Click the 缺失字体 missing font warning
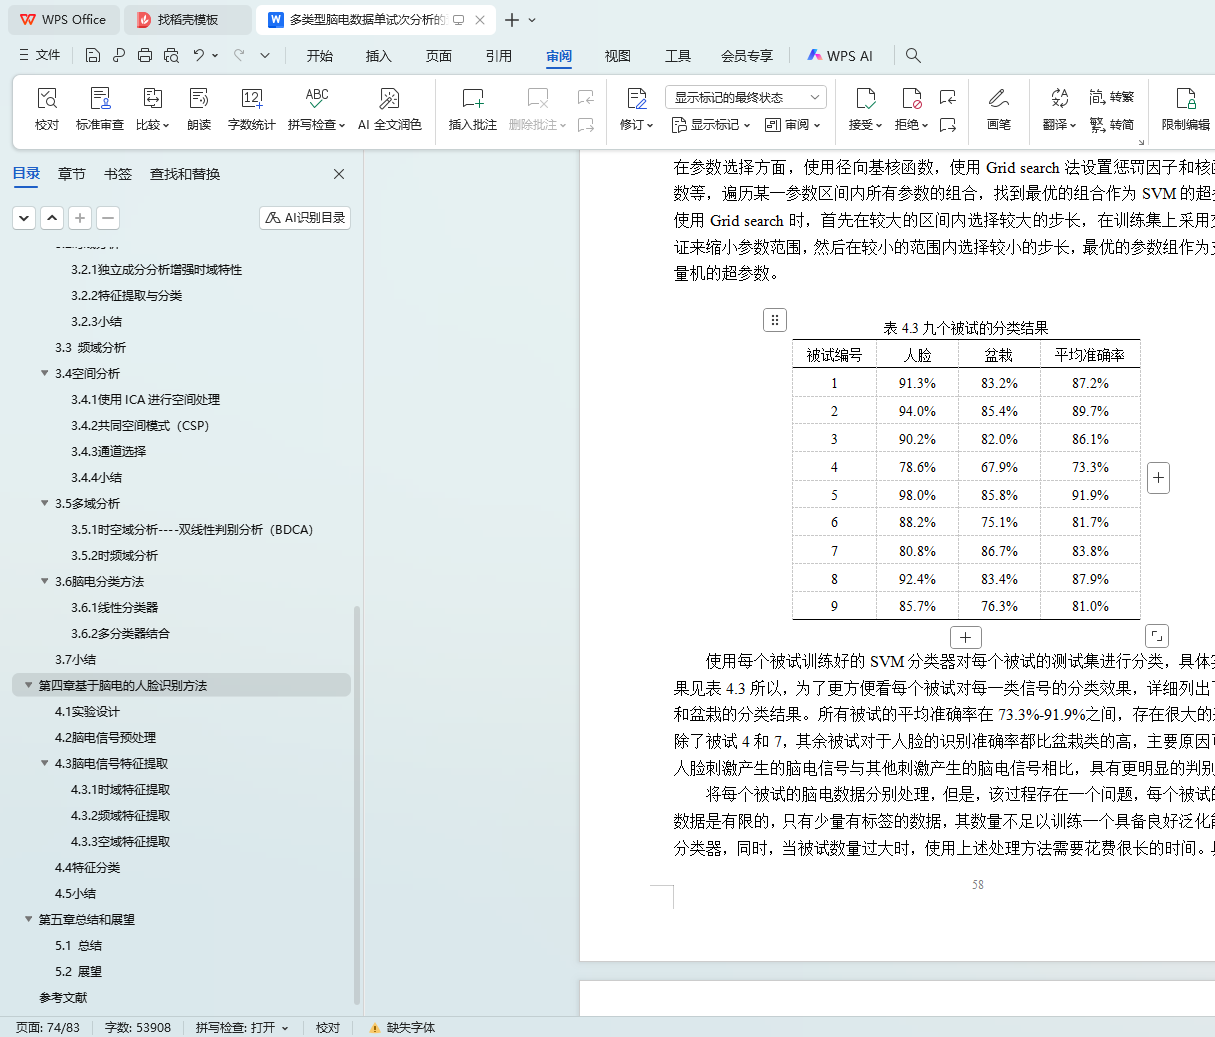 tap(402, 1027)
